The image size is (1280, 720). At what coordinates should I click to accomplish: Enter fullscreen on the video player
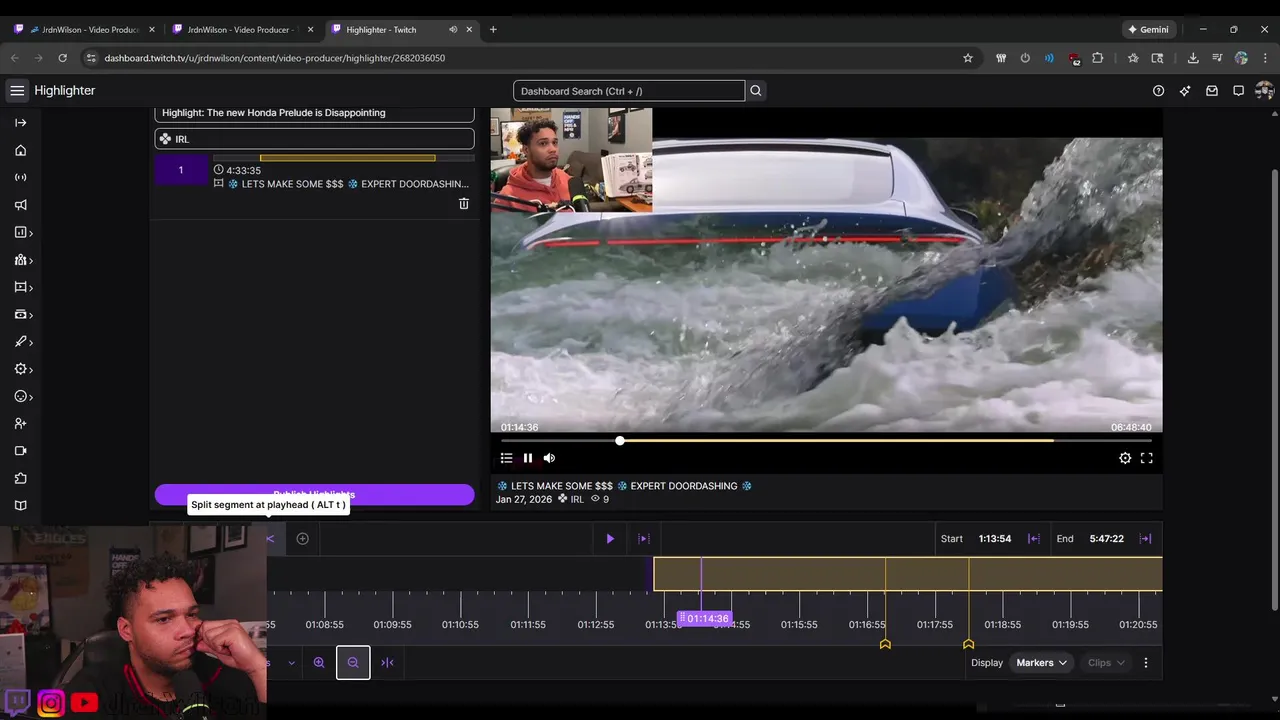1147,458
